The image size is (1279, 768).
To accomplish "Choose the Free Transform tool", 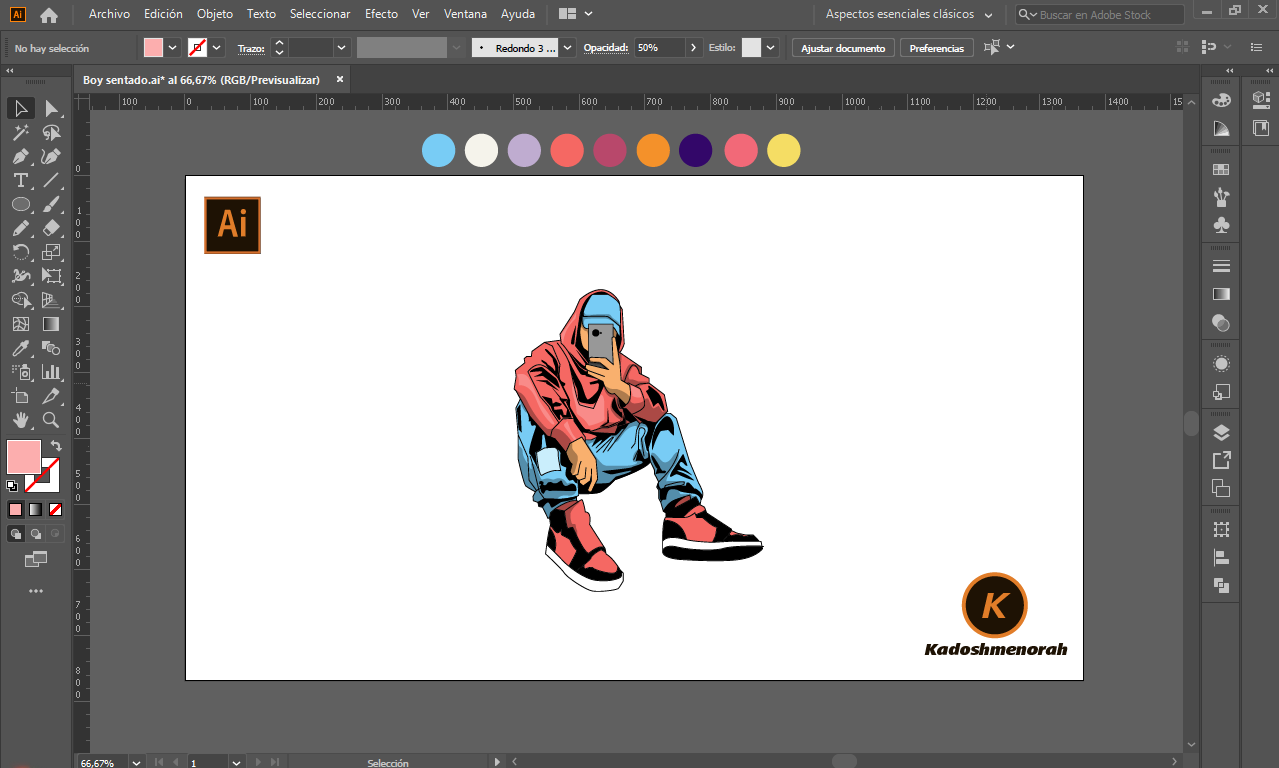I will 51,276.
